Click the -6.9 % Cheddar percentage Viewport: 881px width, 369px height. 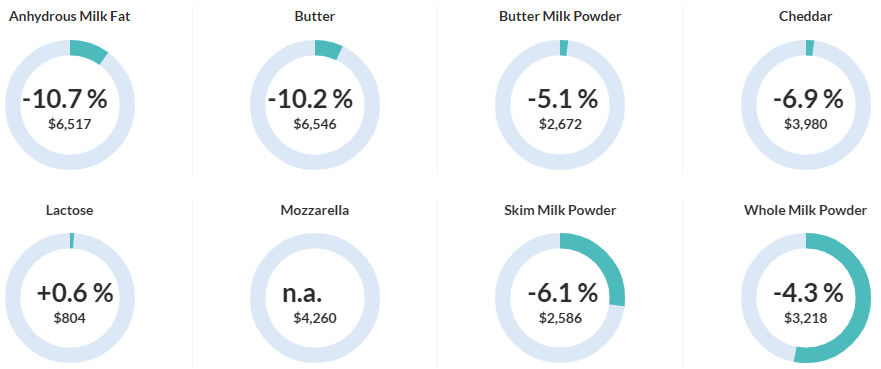click(x=808, y=99)
